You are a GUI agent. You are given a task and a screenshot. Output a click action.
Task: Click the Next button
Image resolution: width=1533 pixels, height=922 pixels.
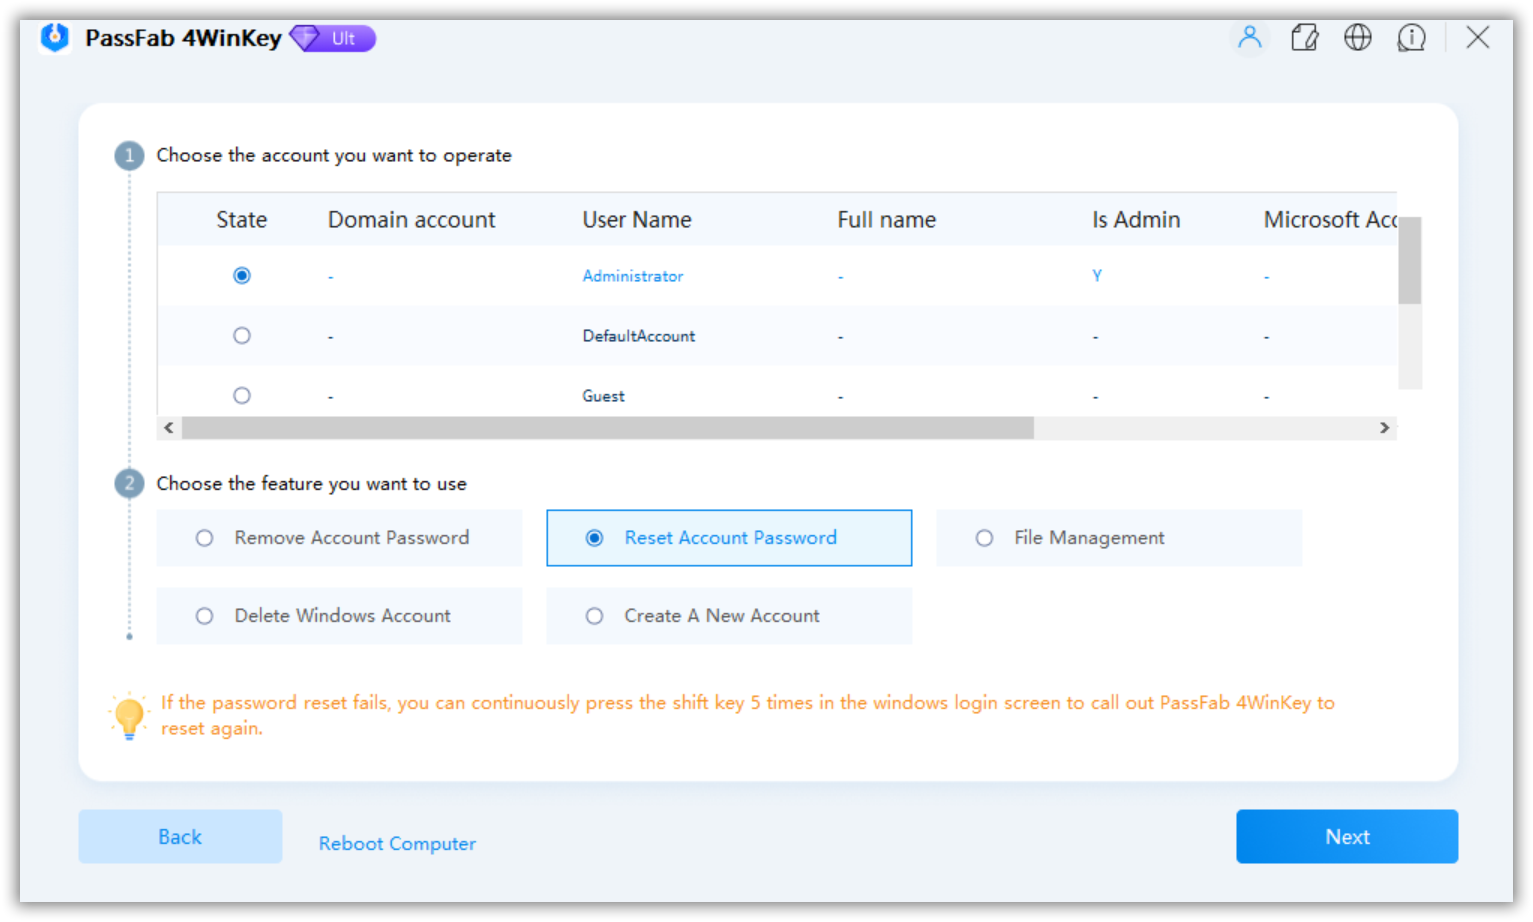1346,836
